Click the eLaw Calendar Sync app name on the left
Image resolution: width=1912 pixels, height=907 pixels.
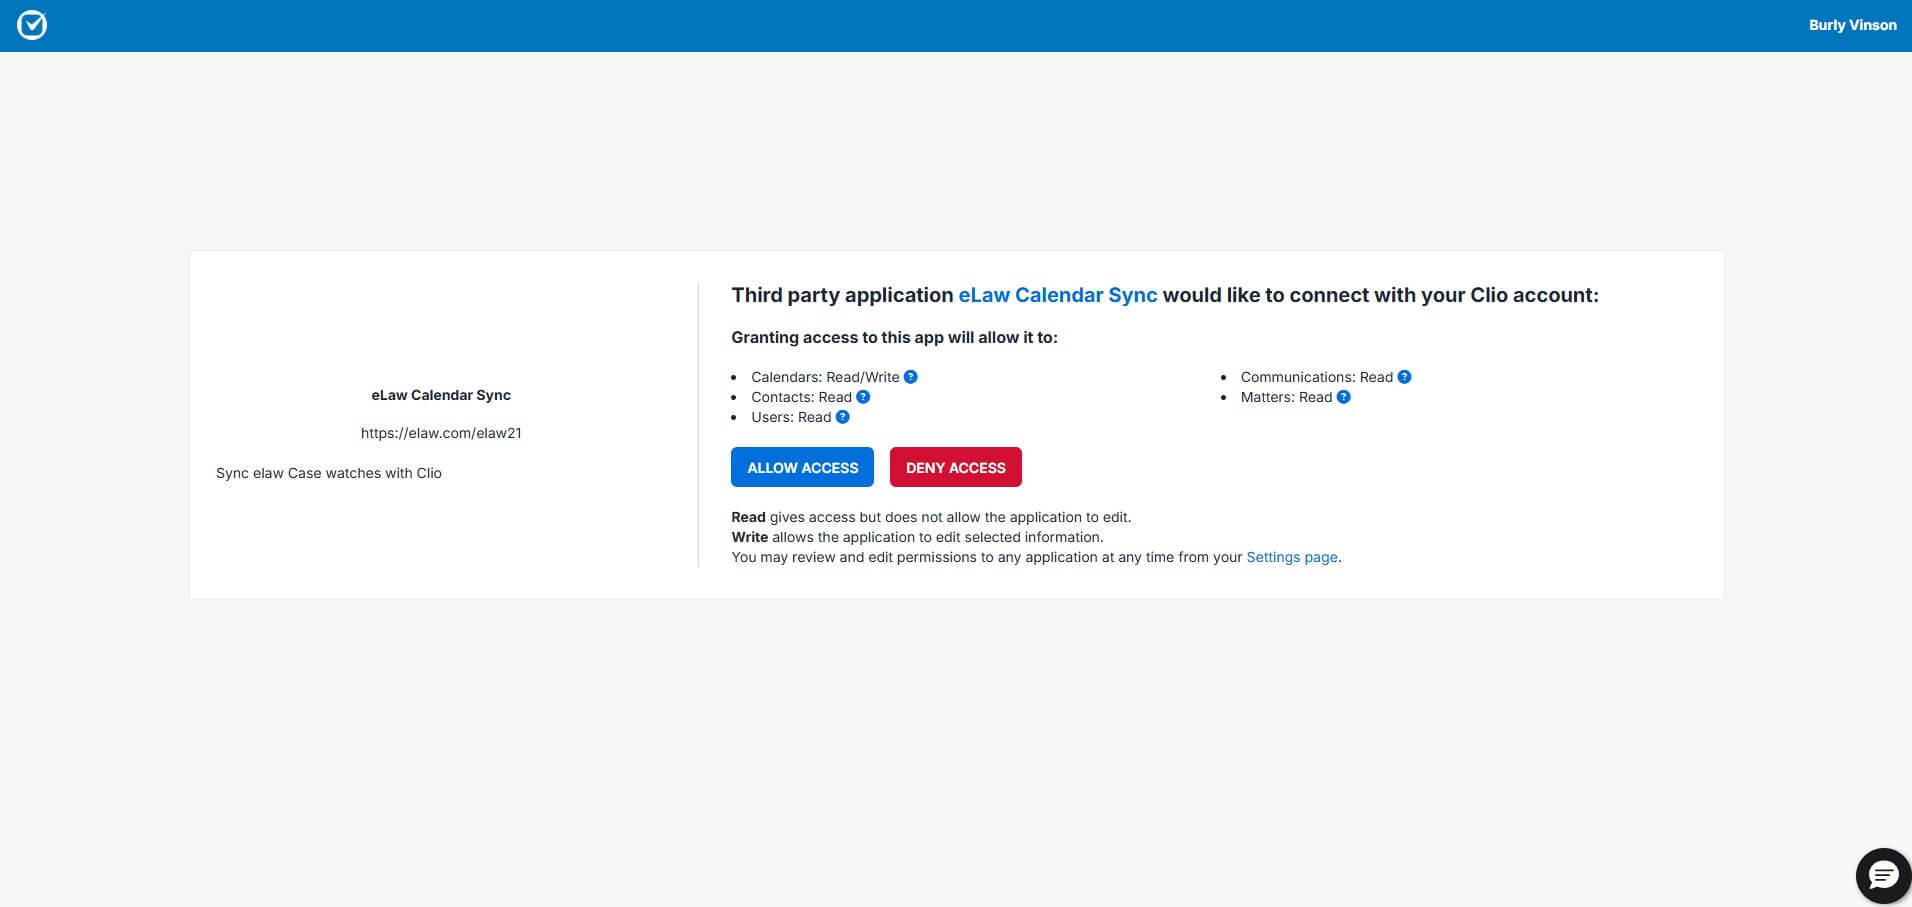441,395
